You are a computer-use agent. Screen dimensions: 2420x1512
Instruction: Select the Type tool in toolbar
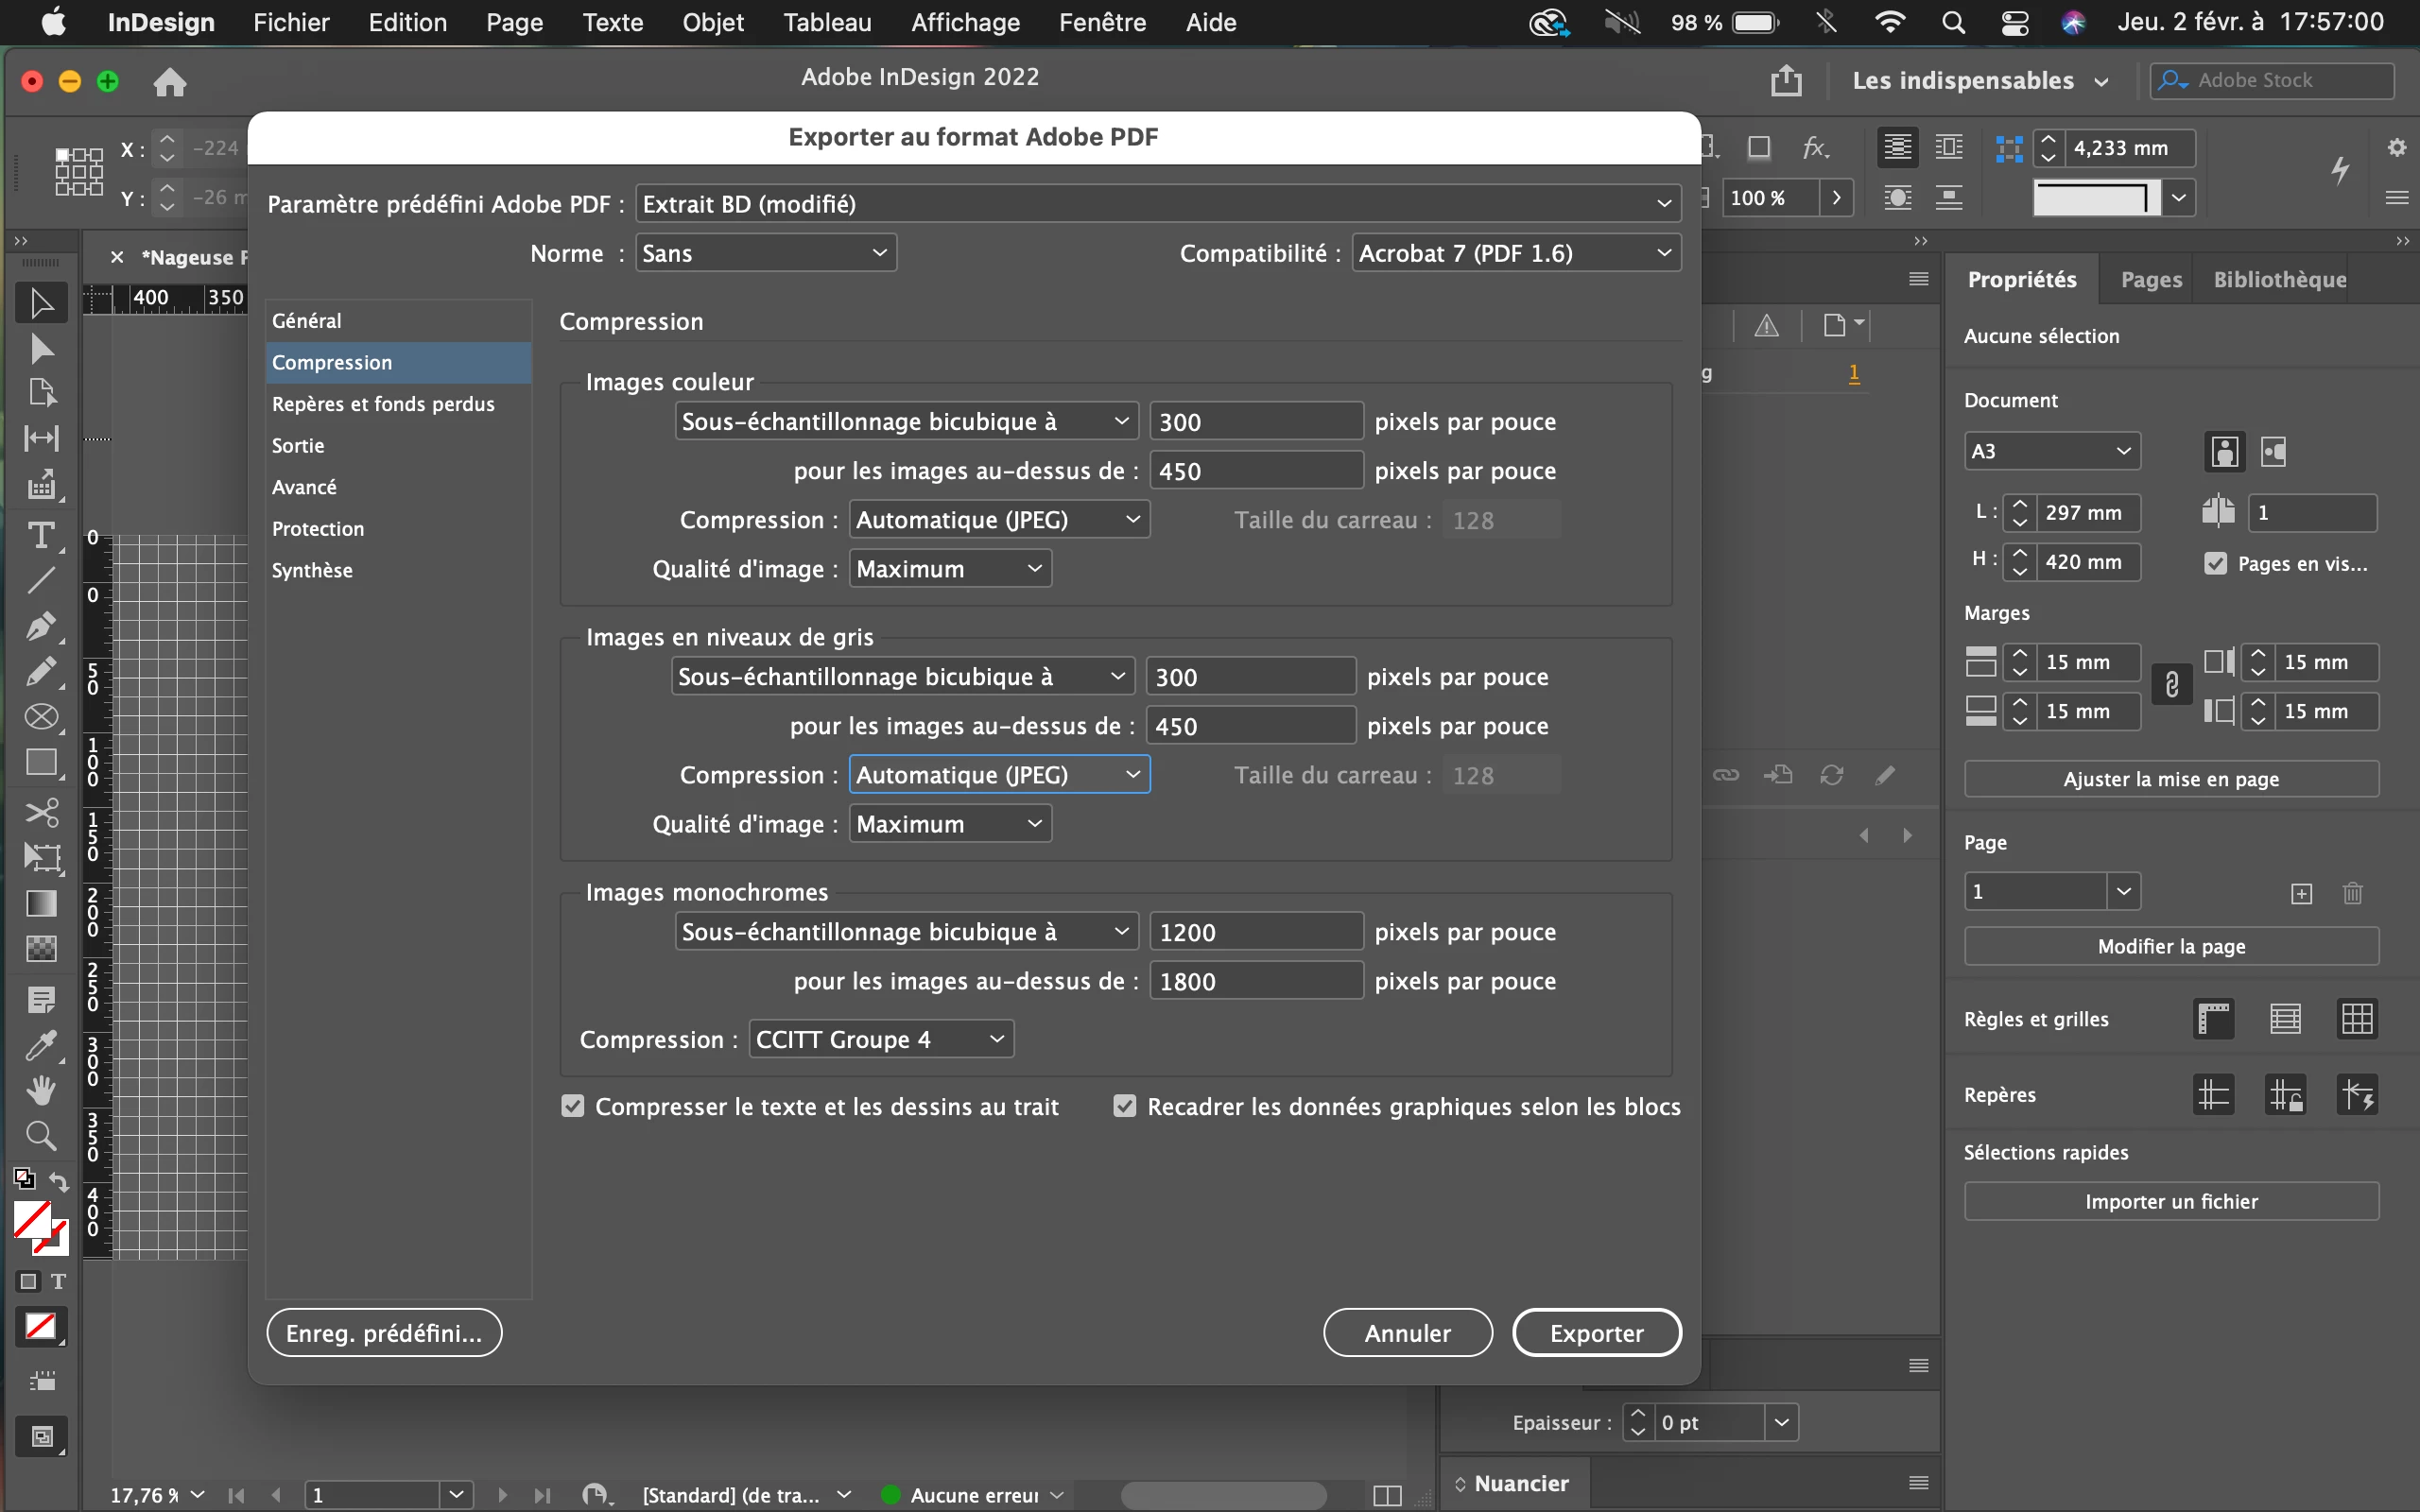pos(41,535)
